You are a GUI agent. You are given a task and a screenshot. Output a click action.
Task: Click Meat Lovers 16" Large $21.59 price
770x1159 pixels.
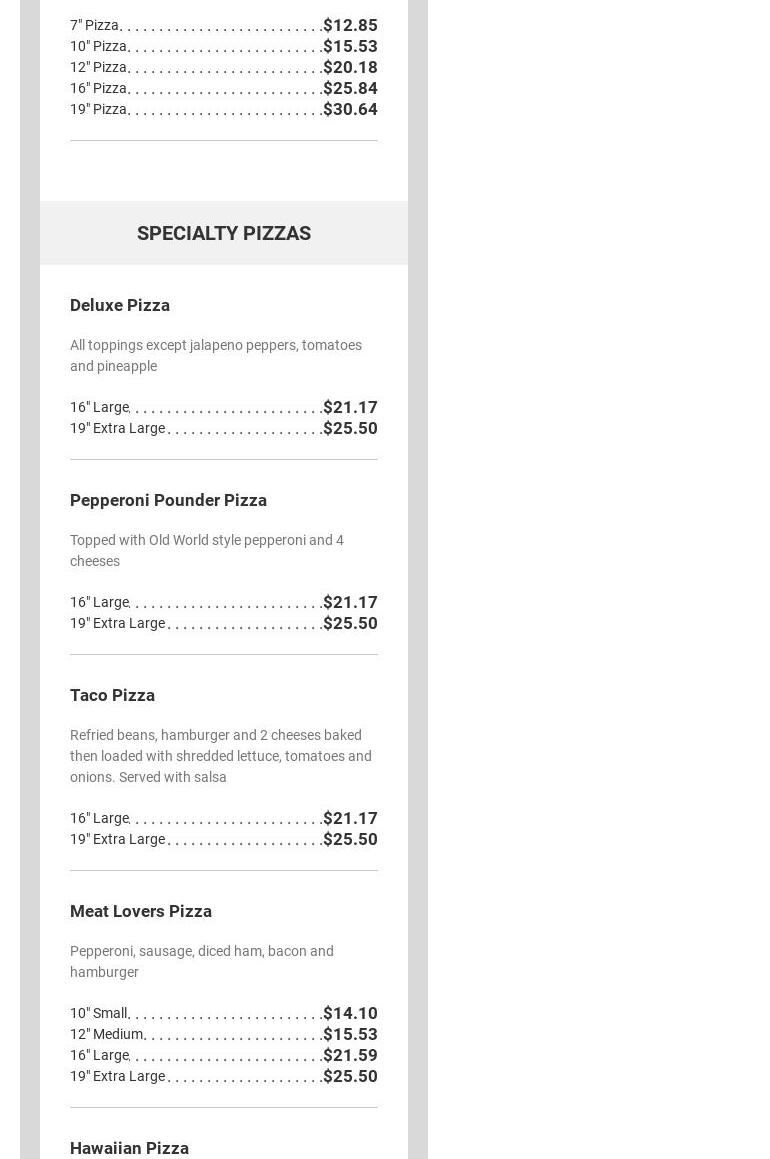point(350,1055)
